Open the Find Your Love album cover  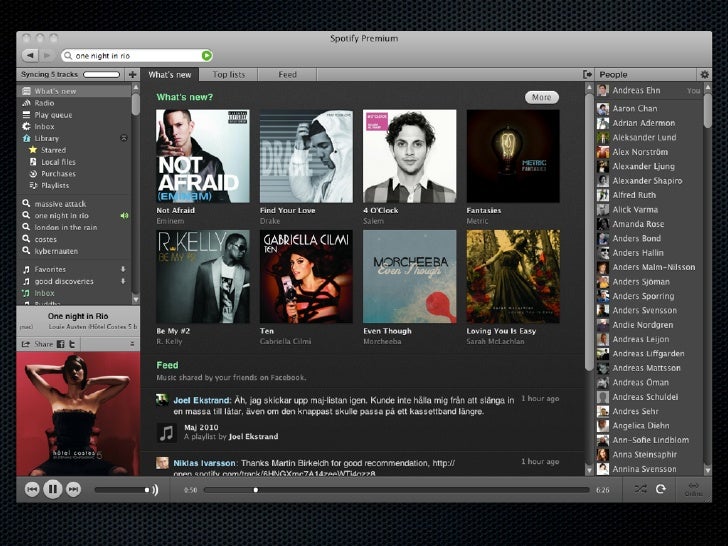click(306, 156)
